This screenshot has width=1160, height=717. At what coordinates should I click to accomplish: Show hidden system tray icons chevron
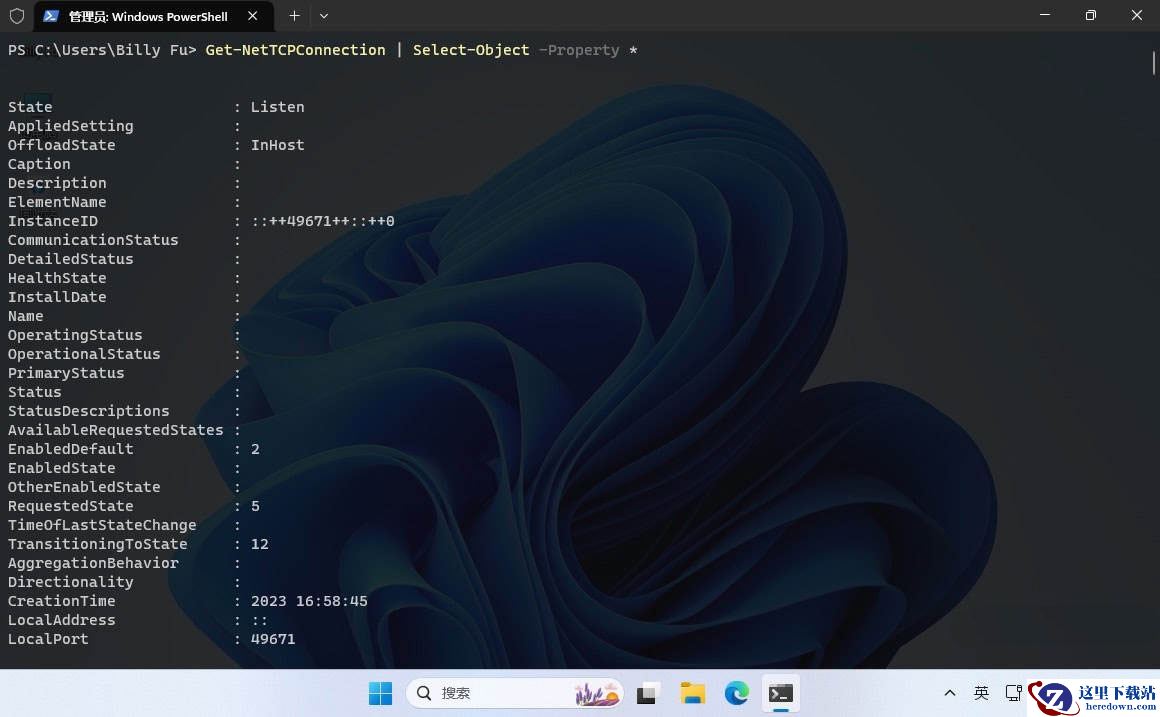(950, 693)
